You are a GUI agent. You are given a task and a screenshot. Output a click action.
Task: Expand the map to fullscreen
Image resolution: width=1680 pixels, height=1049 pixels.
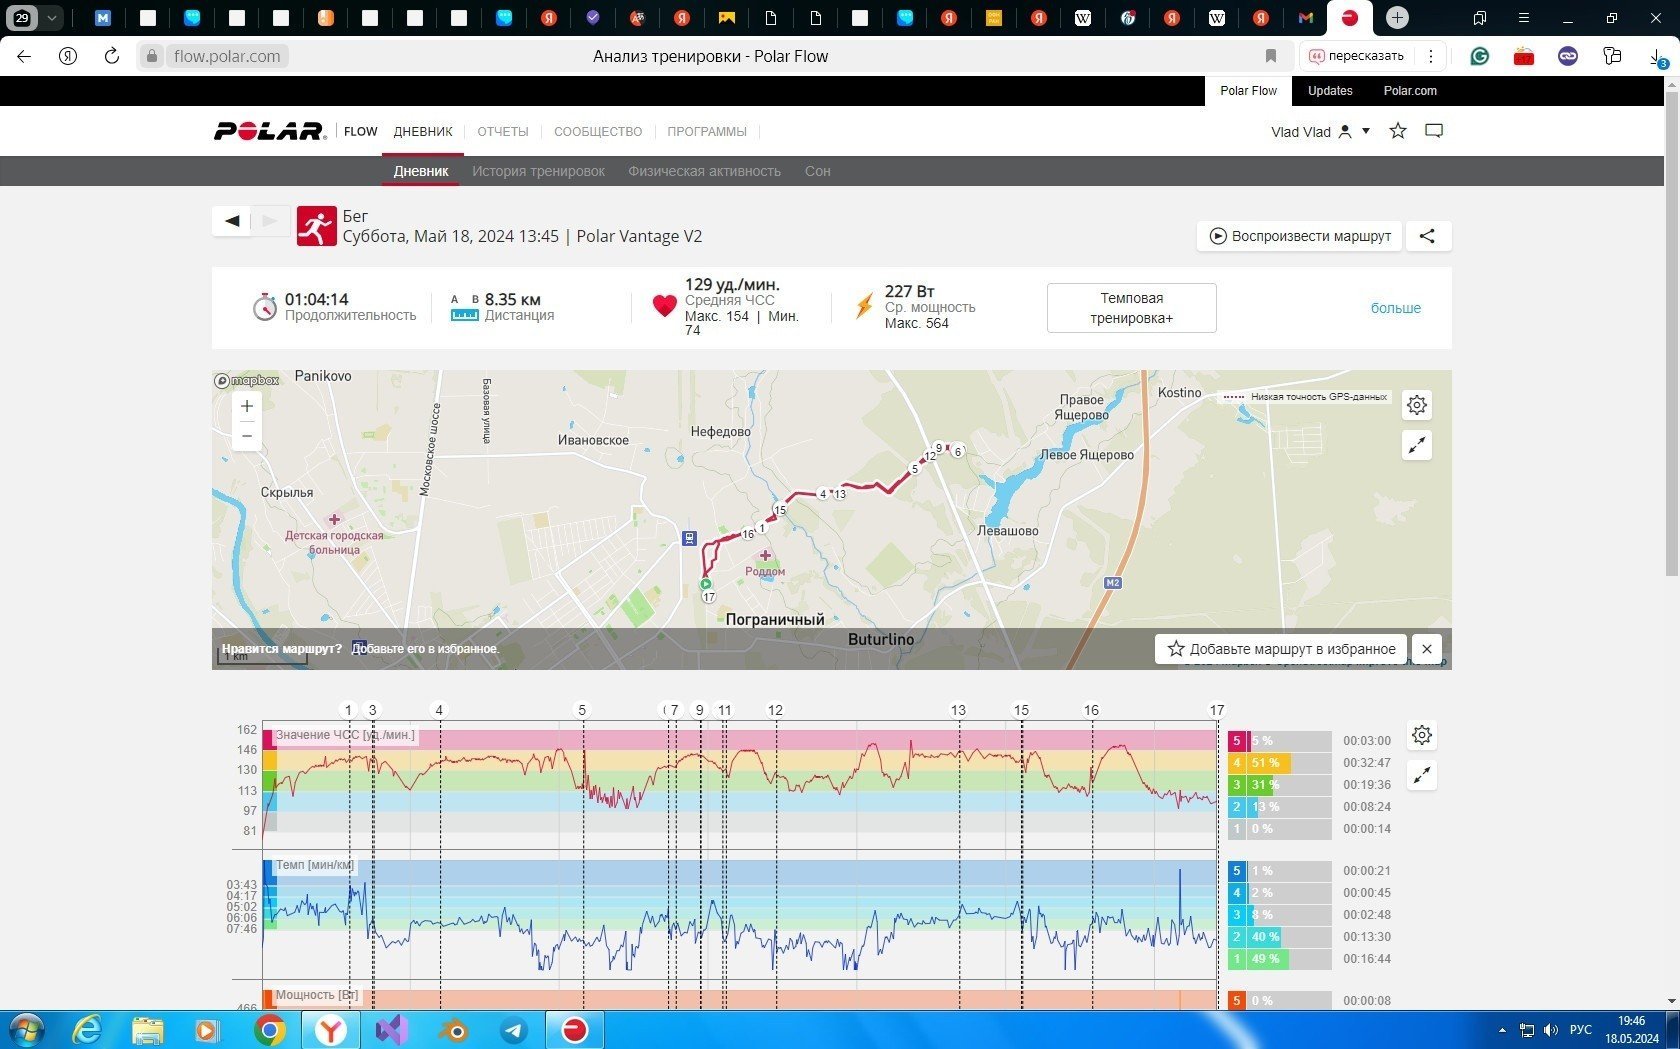coord(1417,445)
